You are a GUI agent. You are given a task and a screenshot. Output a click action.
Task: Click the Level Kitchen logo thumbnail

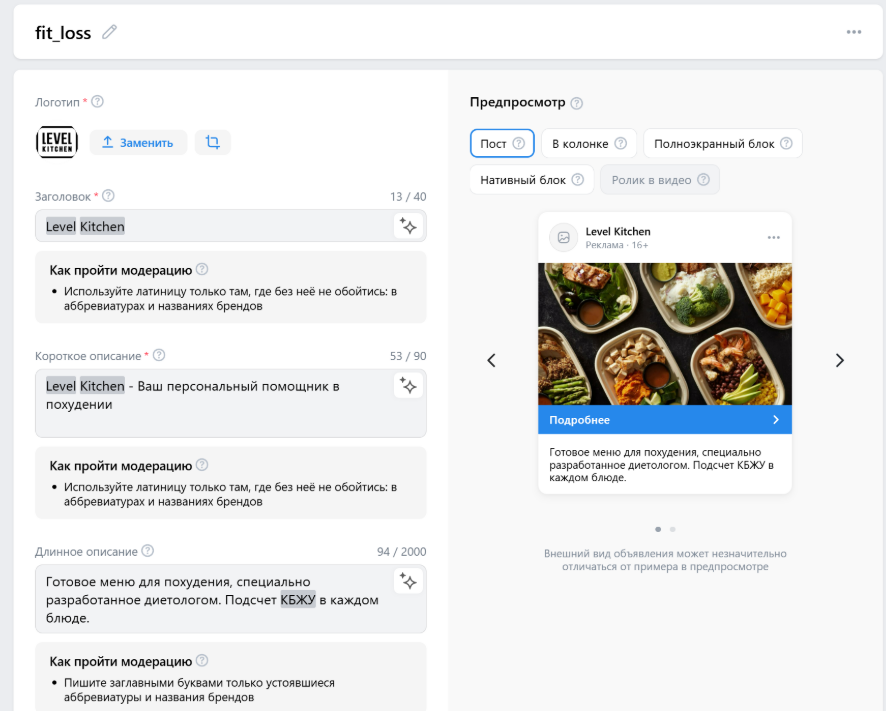pos(57,142)
